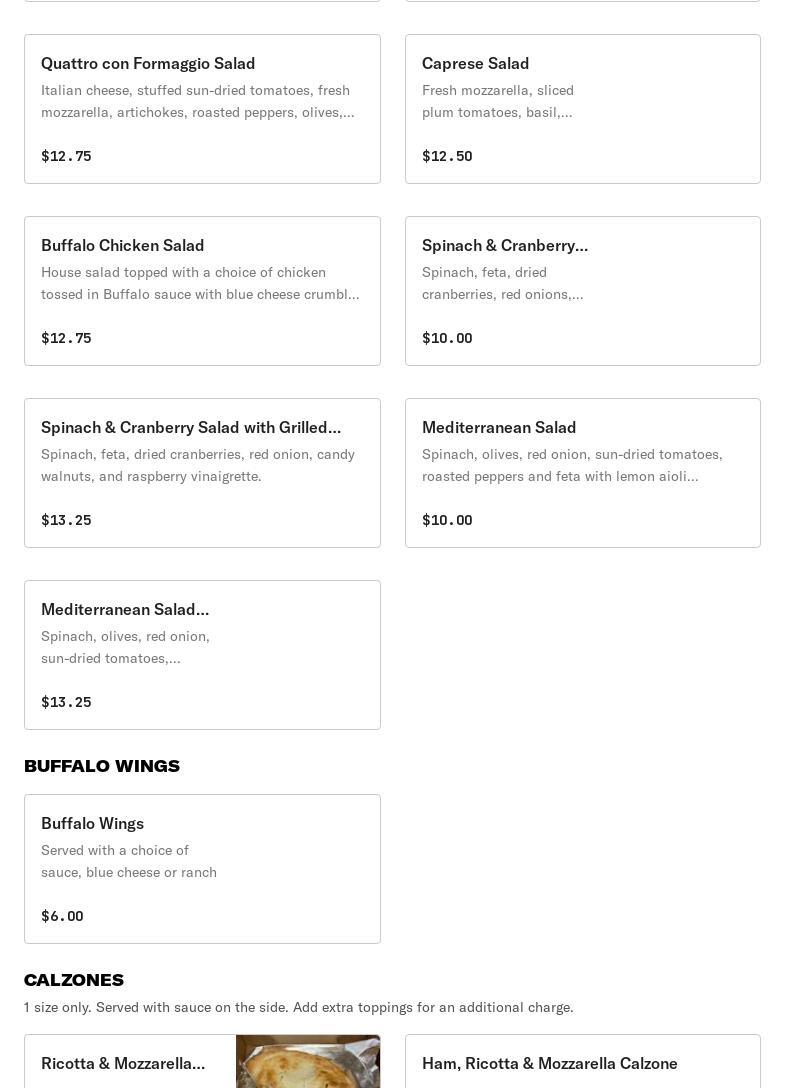Open the Quattro con Formaggio Salad item
This screenshot has width=785, height=1088.
click(202, 109)
